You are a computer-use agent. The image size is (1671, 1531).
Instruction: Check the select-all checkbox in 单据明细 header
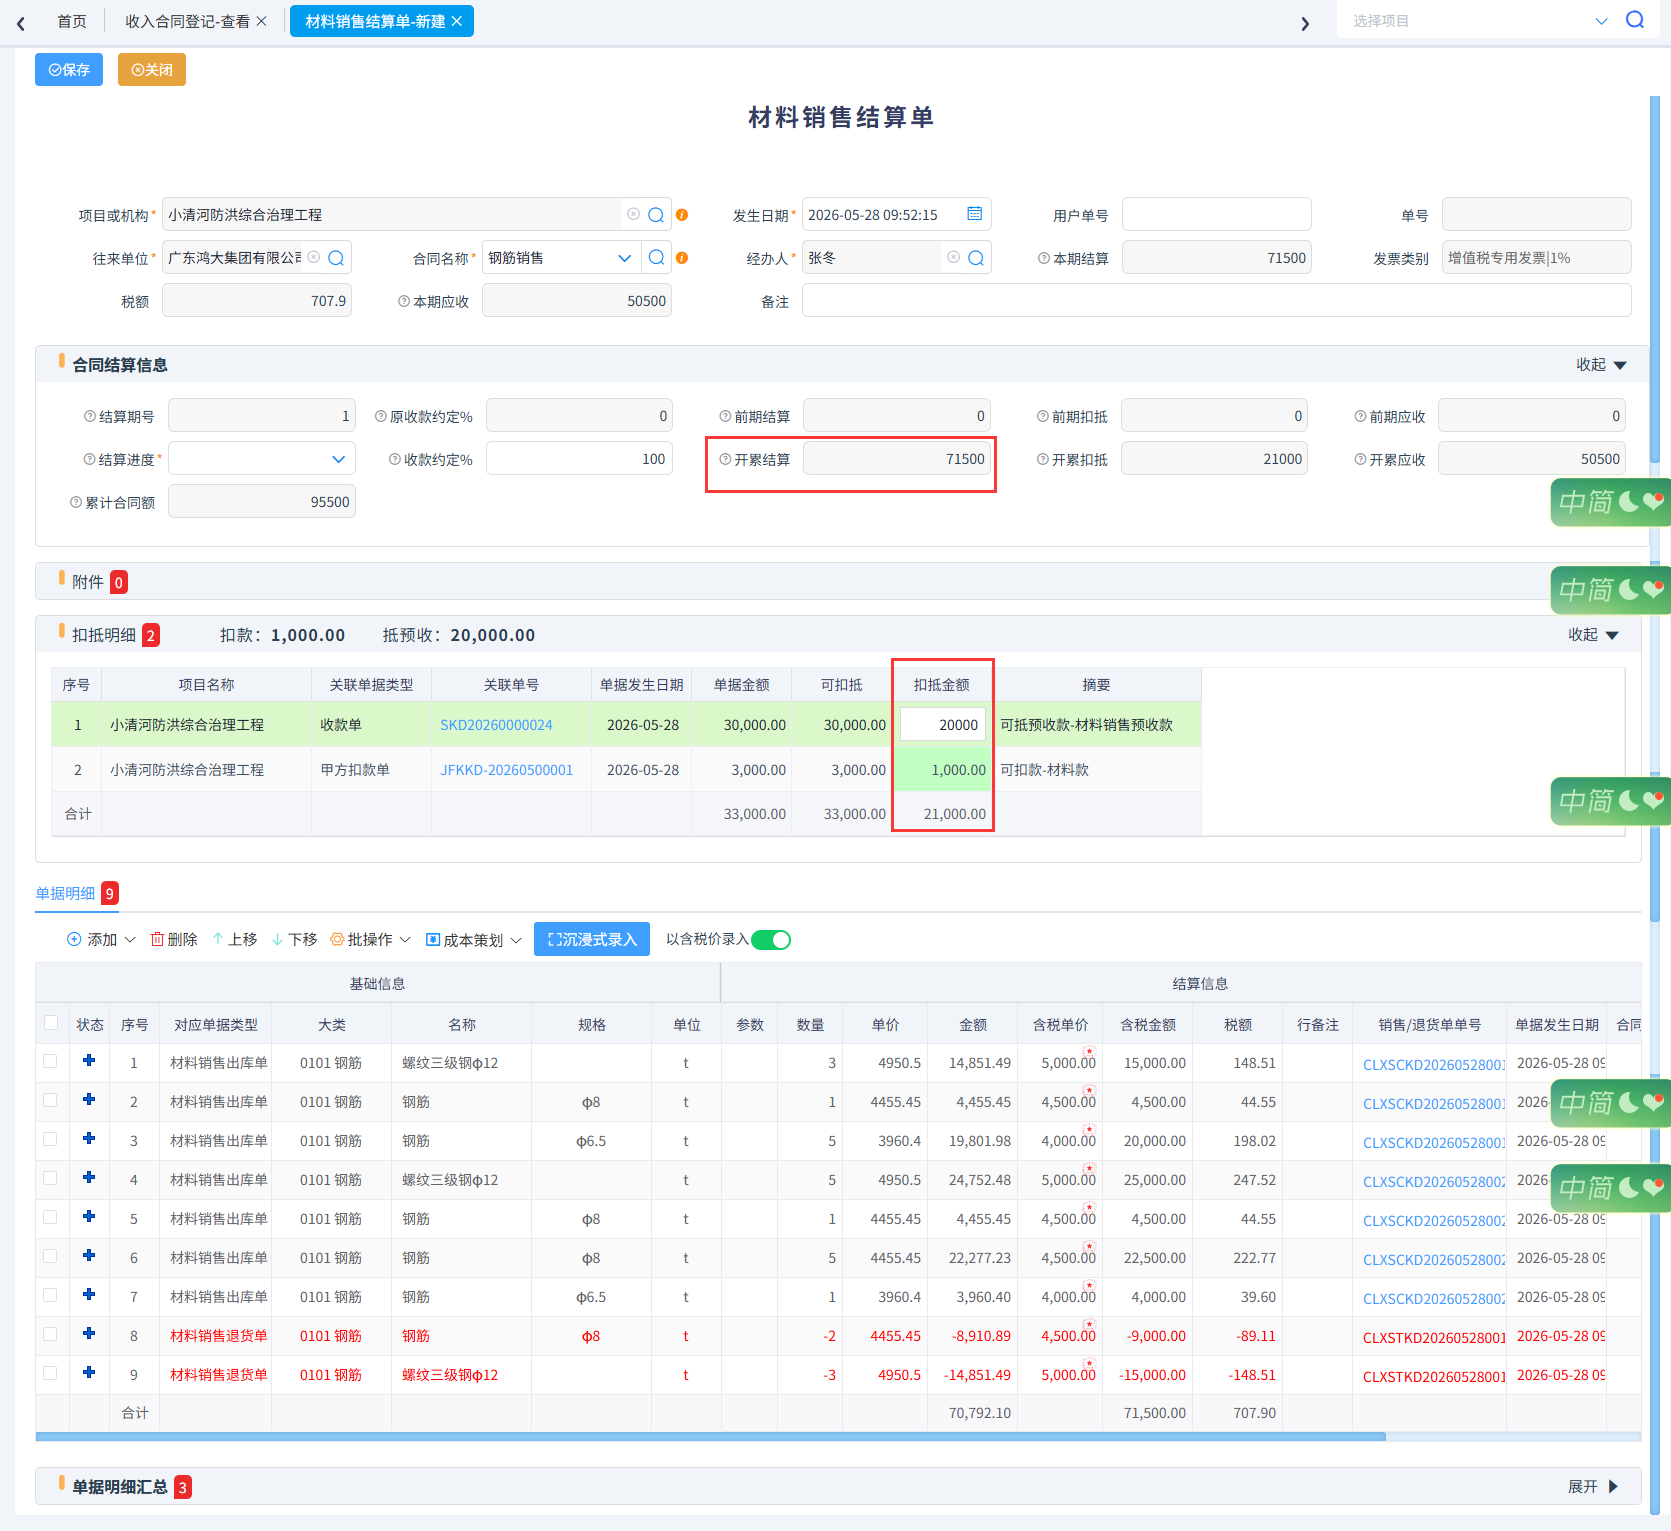pos(51,1022)
